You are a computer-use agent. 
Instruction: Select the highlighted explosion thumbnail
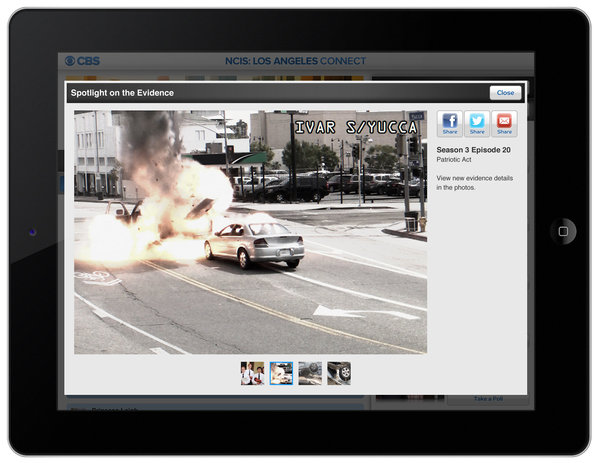tap(281, 373)
